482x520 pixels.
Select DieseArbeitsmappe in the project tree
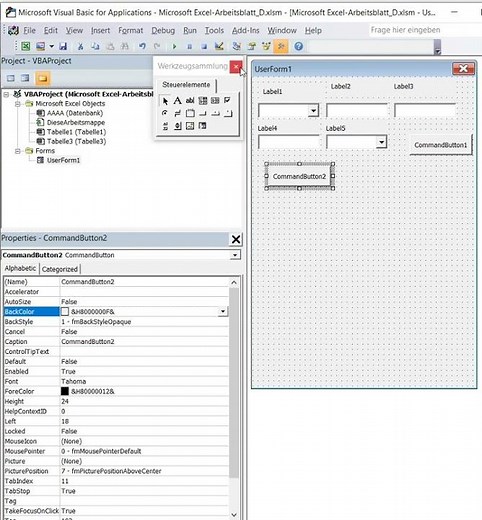pyautogui.click(x=76, y=122)
